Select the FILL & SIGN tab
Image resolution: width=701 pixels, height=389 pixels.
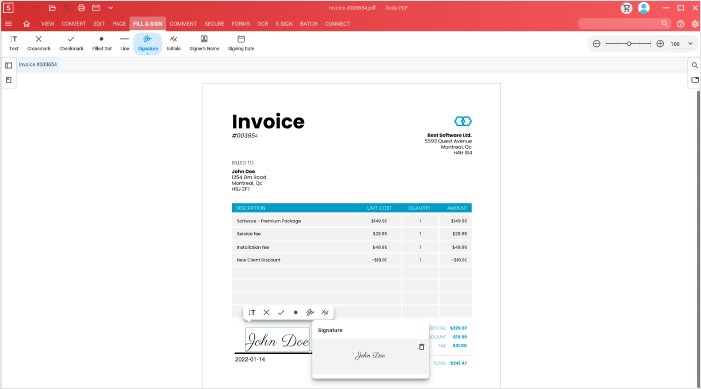[148, 24]
